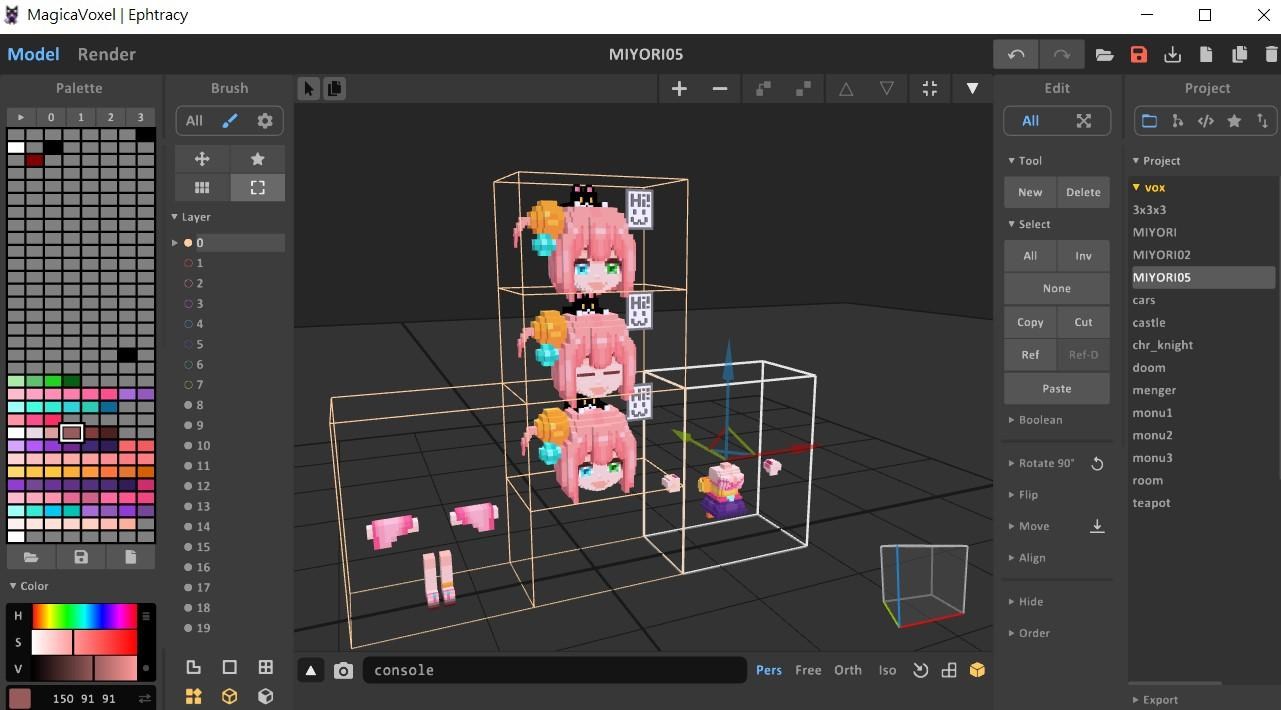The width and height of the screenshot is (1281, 710).
Task: Choose the Free camera mode
Action: pyautogui.click(x=808, y=670)
